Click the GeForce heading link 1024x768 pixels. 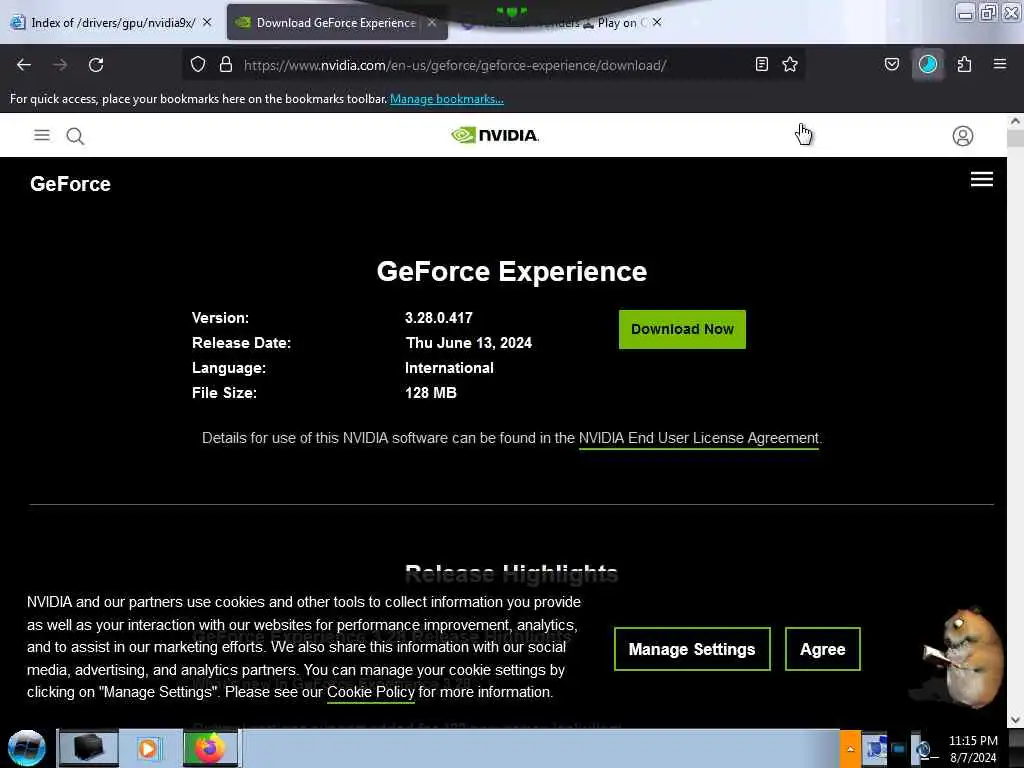click(71, 184)
